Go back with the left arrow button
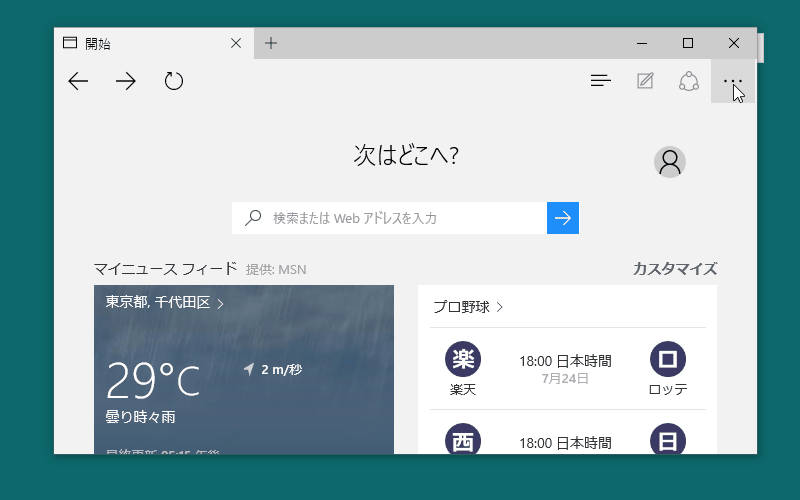This screenshot has width=800, height=500. pos(78,81)
